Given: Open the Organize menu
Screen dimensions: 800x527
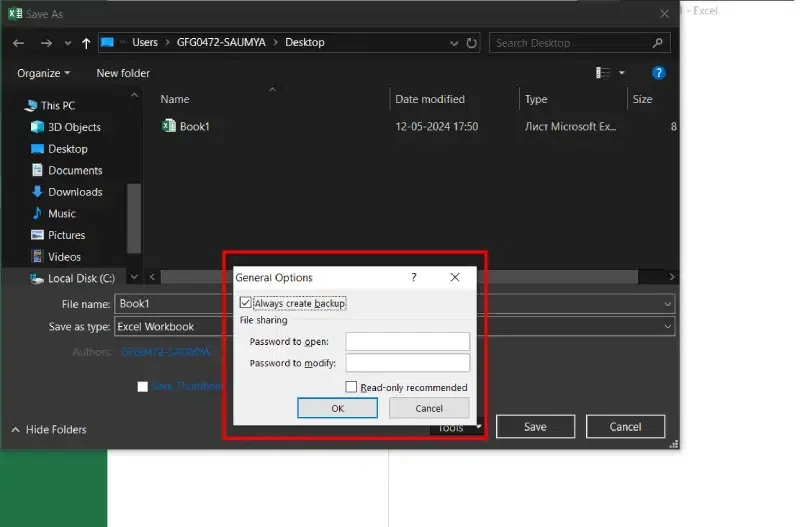Looking at the screenshot, I should [43, 73].
